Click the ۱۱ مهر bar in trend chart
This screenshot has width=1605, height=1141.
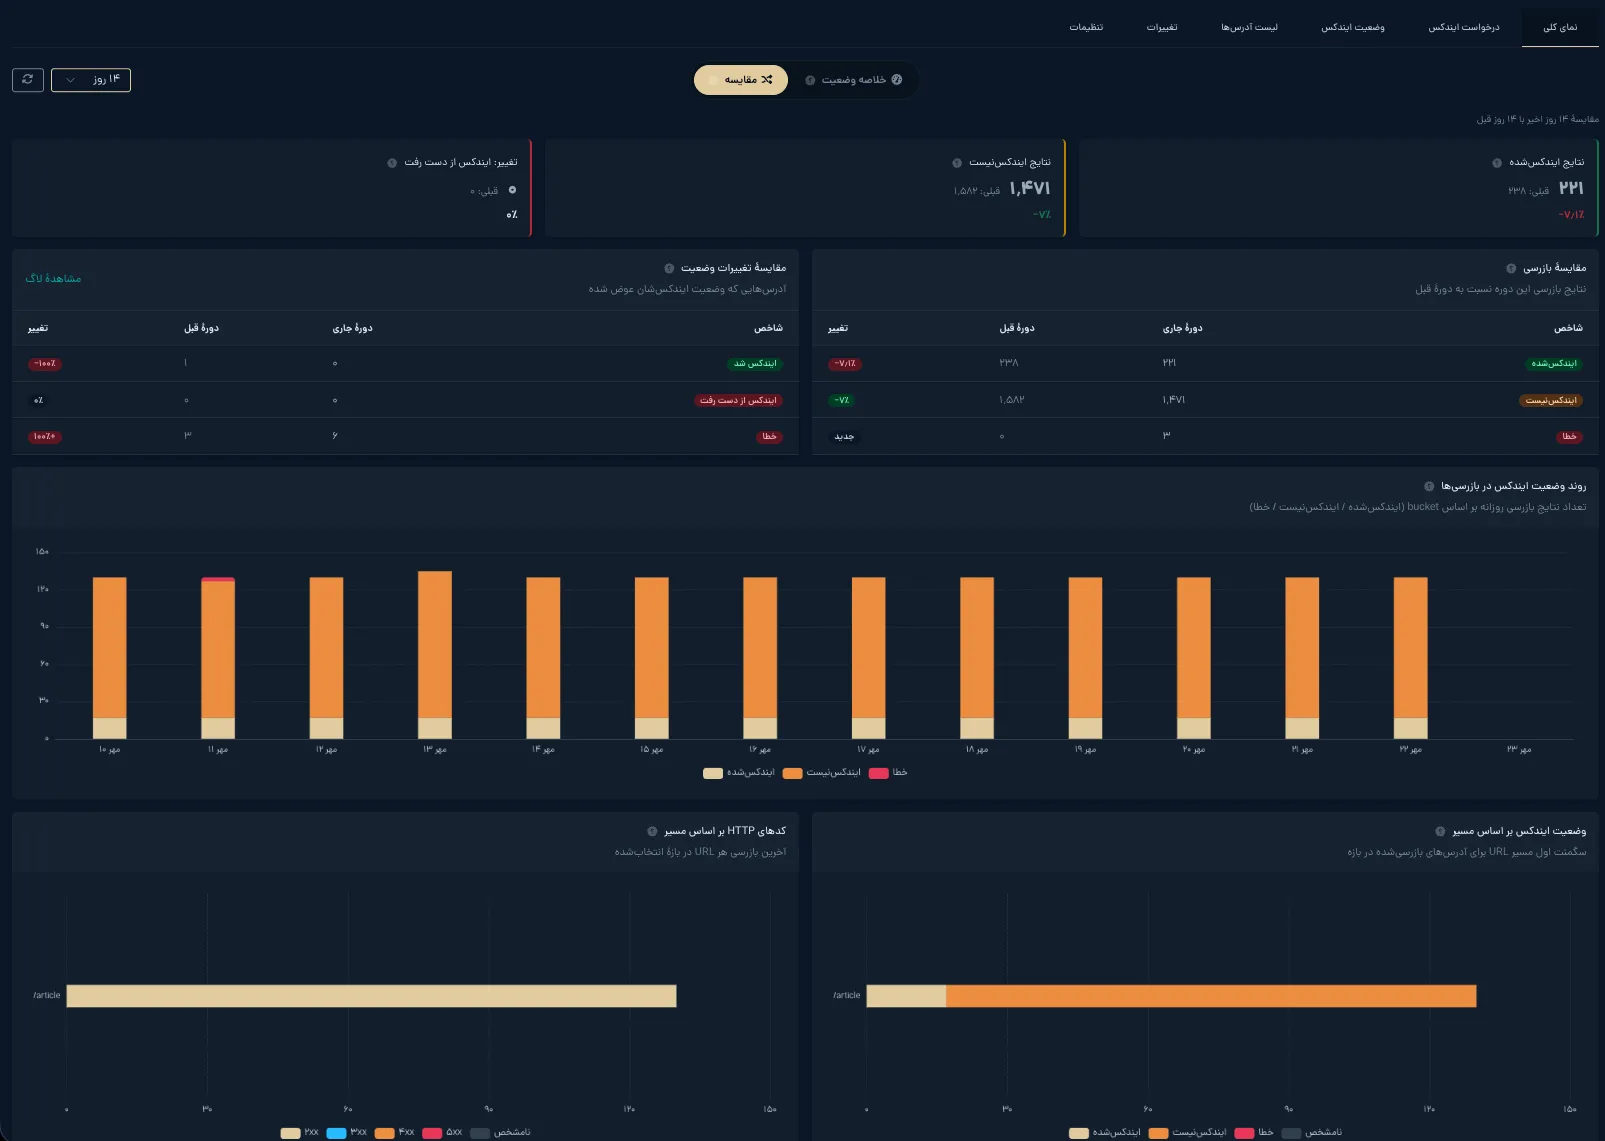click(x=218, y=658)
